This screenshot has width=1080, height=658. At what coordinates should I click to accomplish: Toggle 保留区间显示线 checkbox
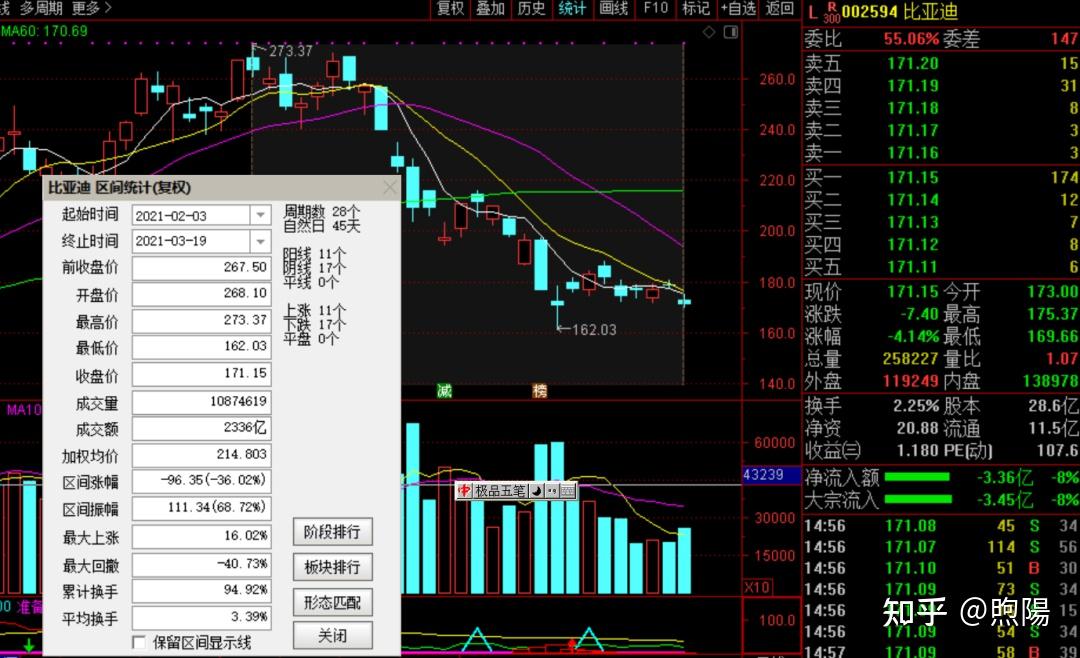coord(138,642)
